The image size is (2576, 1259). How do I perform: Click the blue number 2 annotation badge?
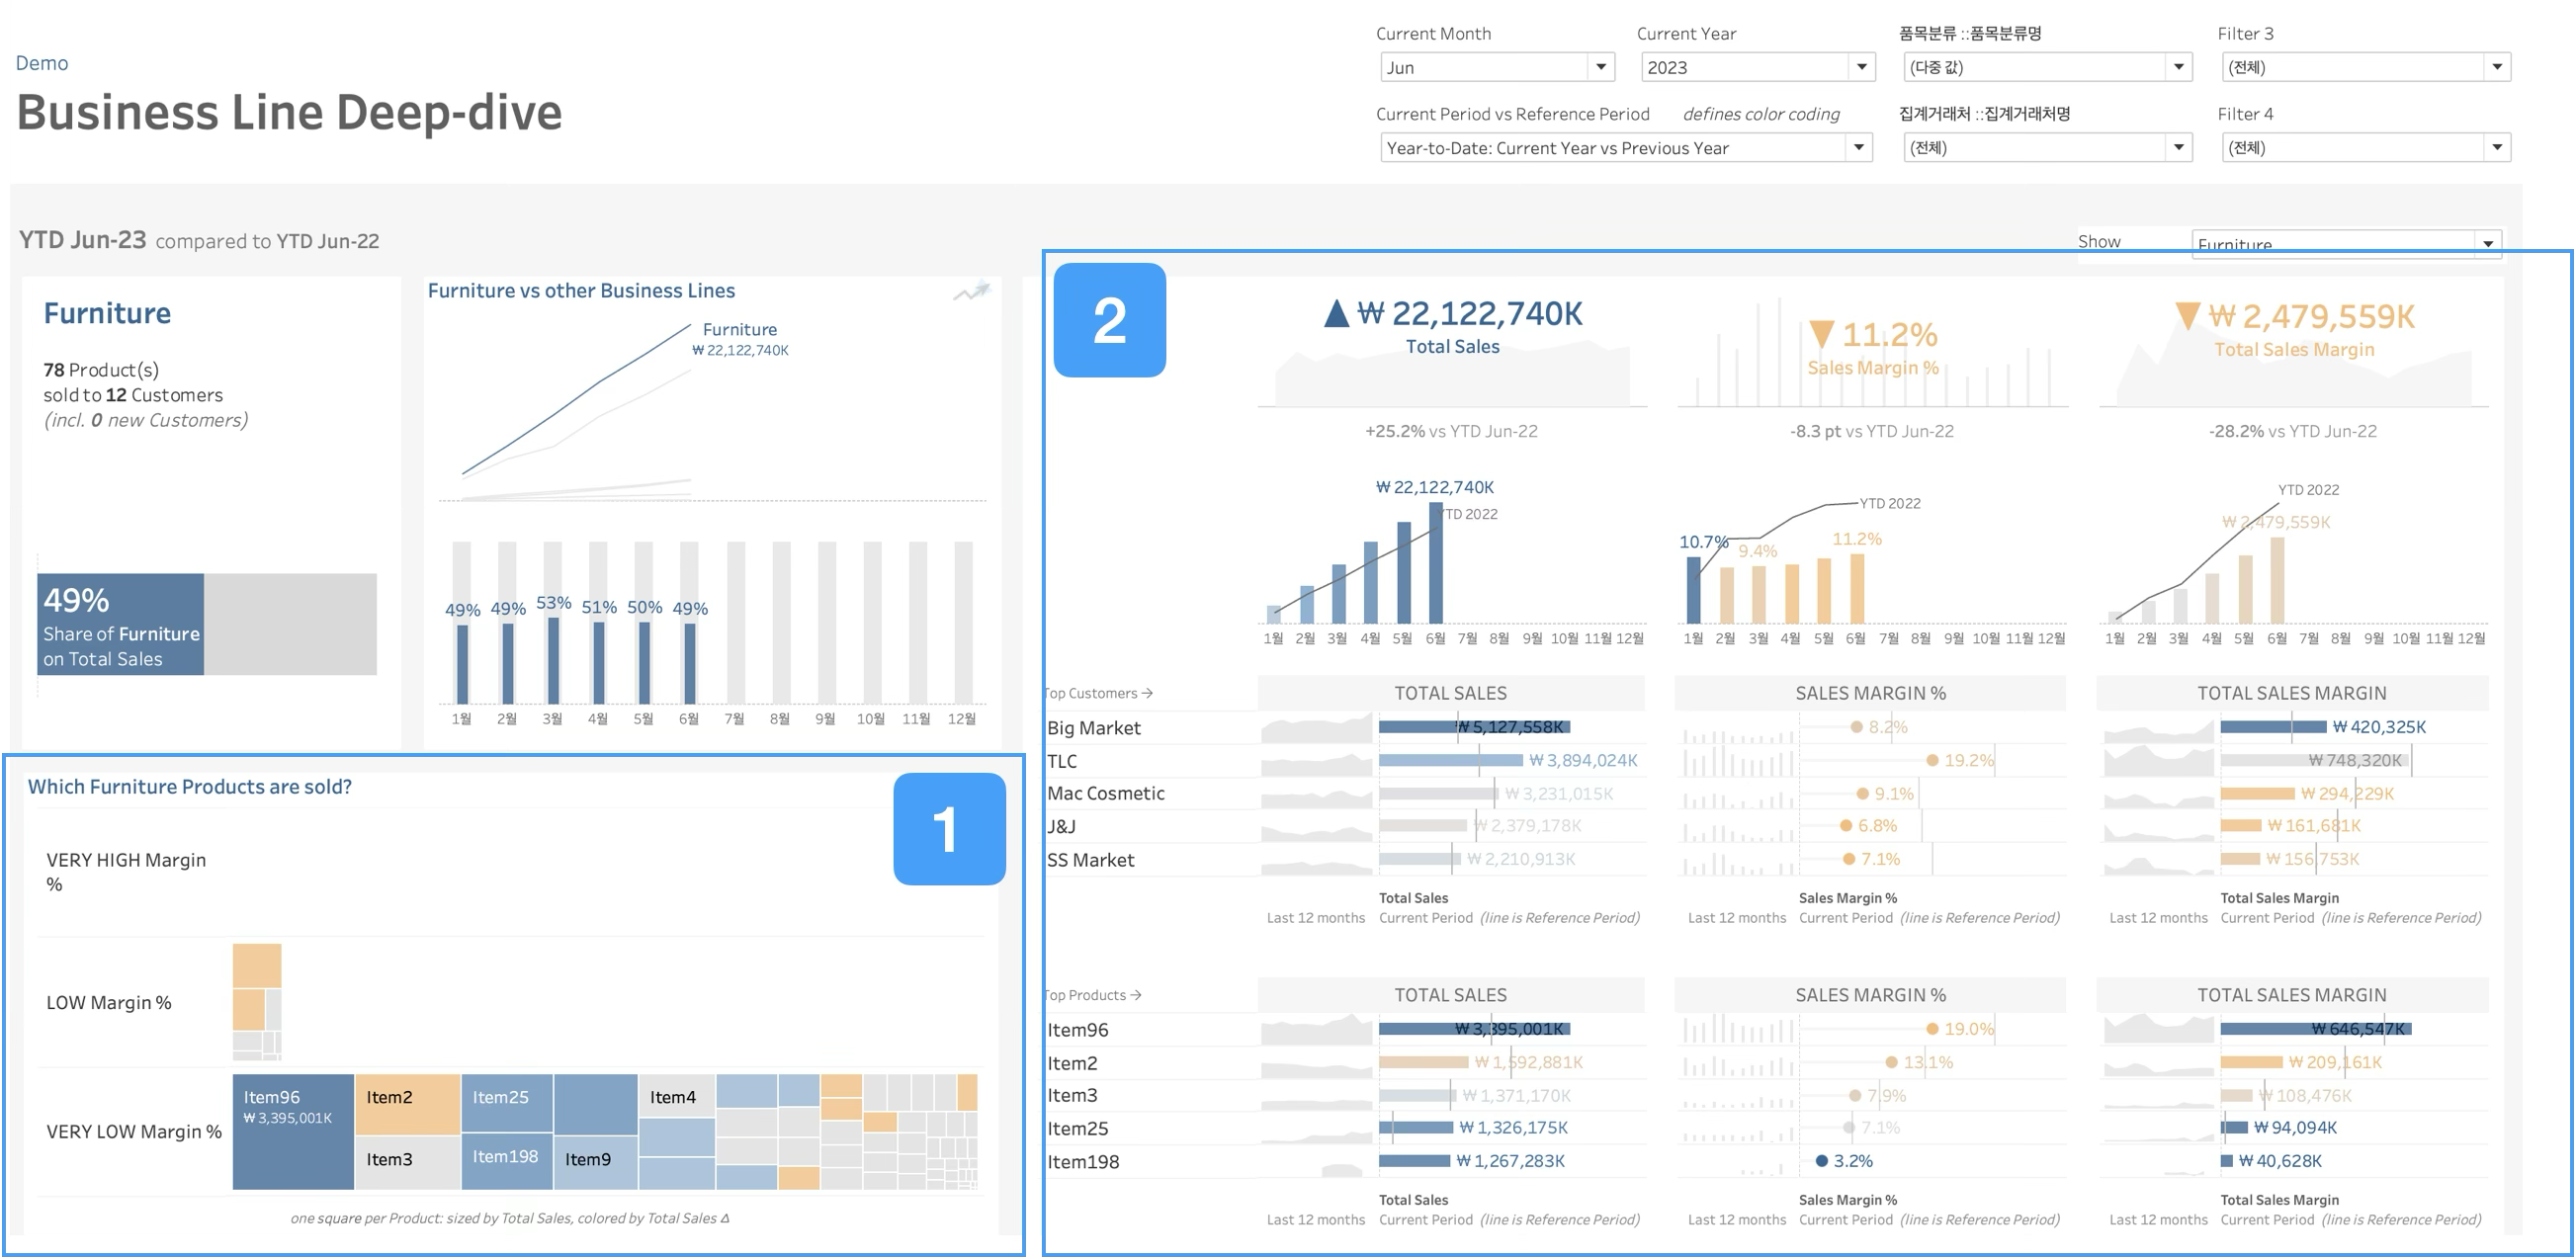[x=1109, y=320]
